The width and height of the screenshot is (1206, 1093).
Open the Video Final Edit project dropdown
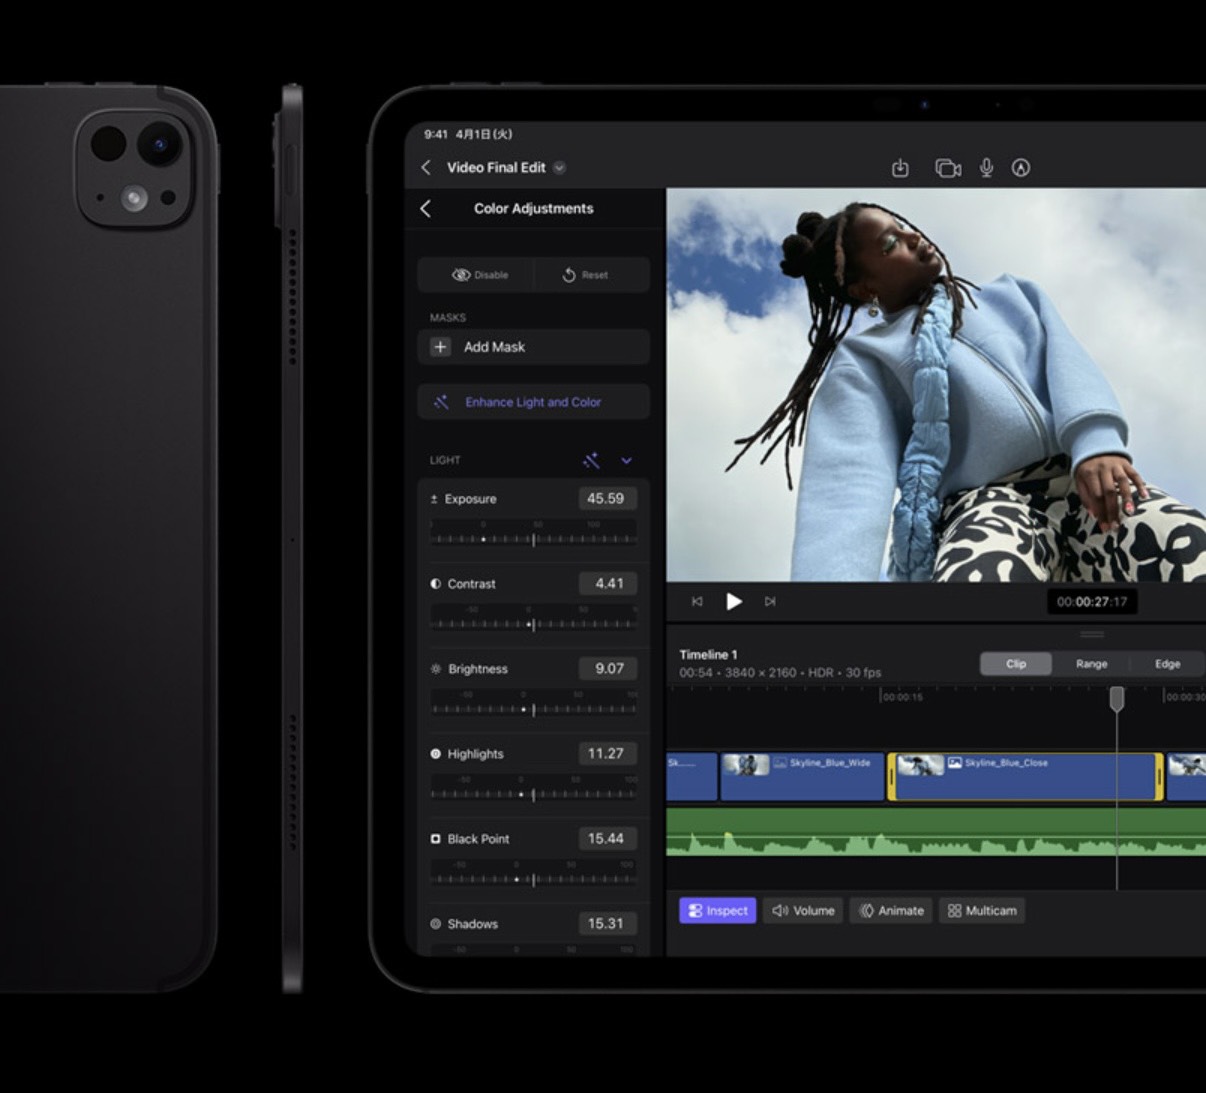click(559, 168)
